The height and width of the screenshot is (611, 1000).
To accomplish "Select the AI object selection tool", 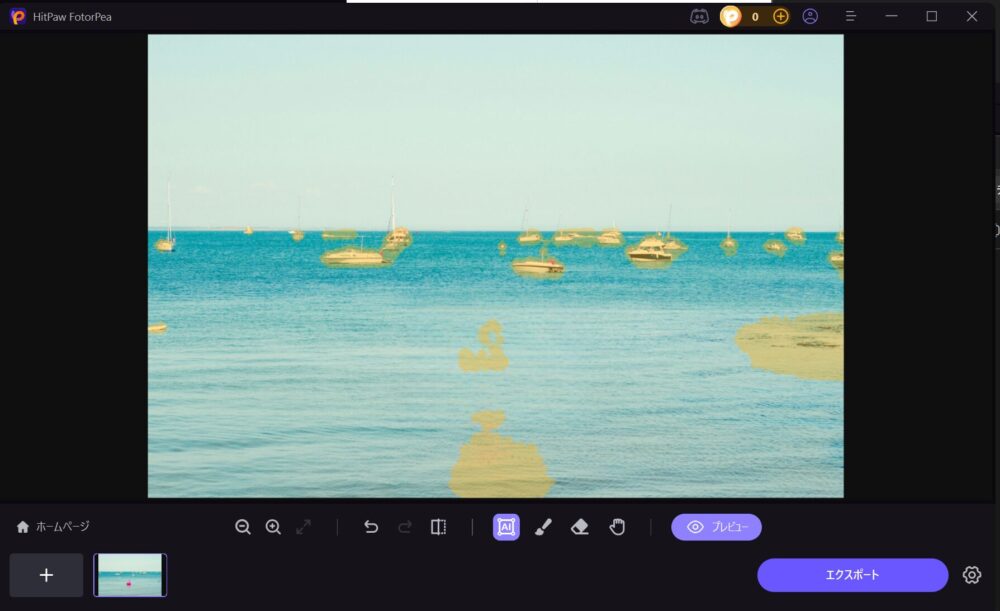I will [x=506, y=527].
